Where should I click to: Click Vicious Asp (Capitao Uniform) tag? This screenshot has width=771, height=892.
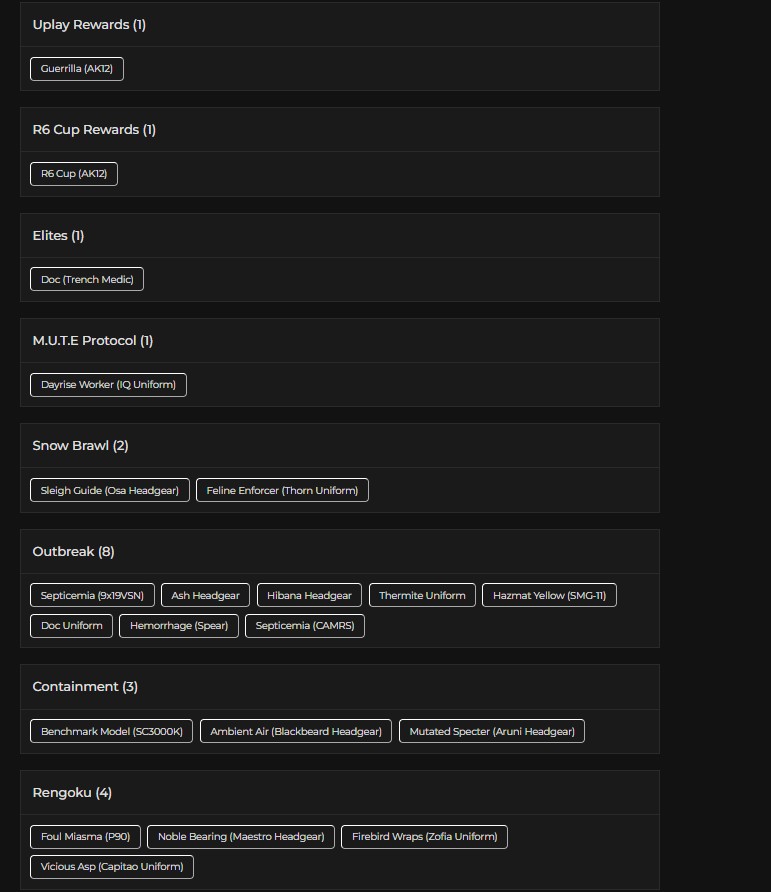[112, 867]
